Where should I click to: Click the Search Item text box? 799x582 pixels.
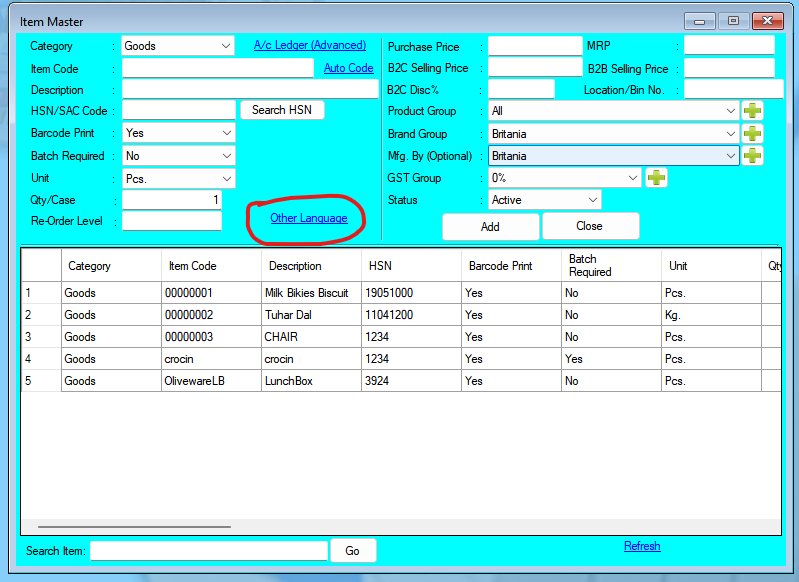(x=209, y=550)
